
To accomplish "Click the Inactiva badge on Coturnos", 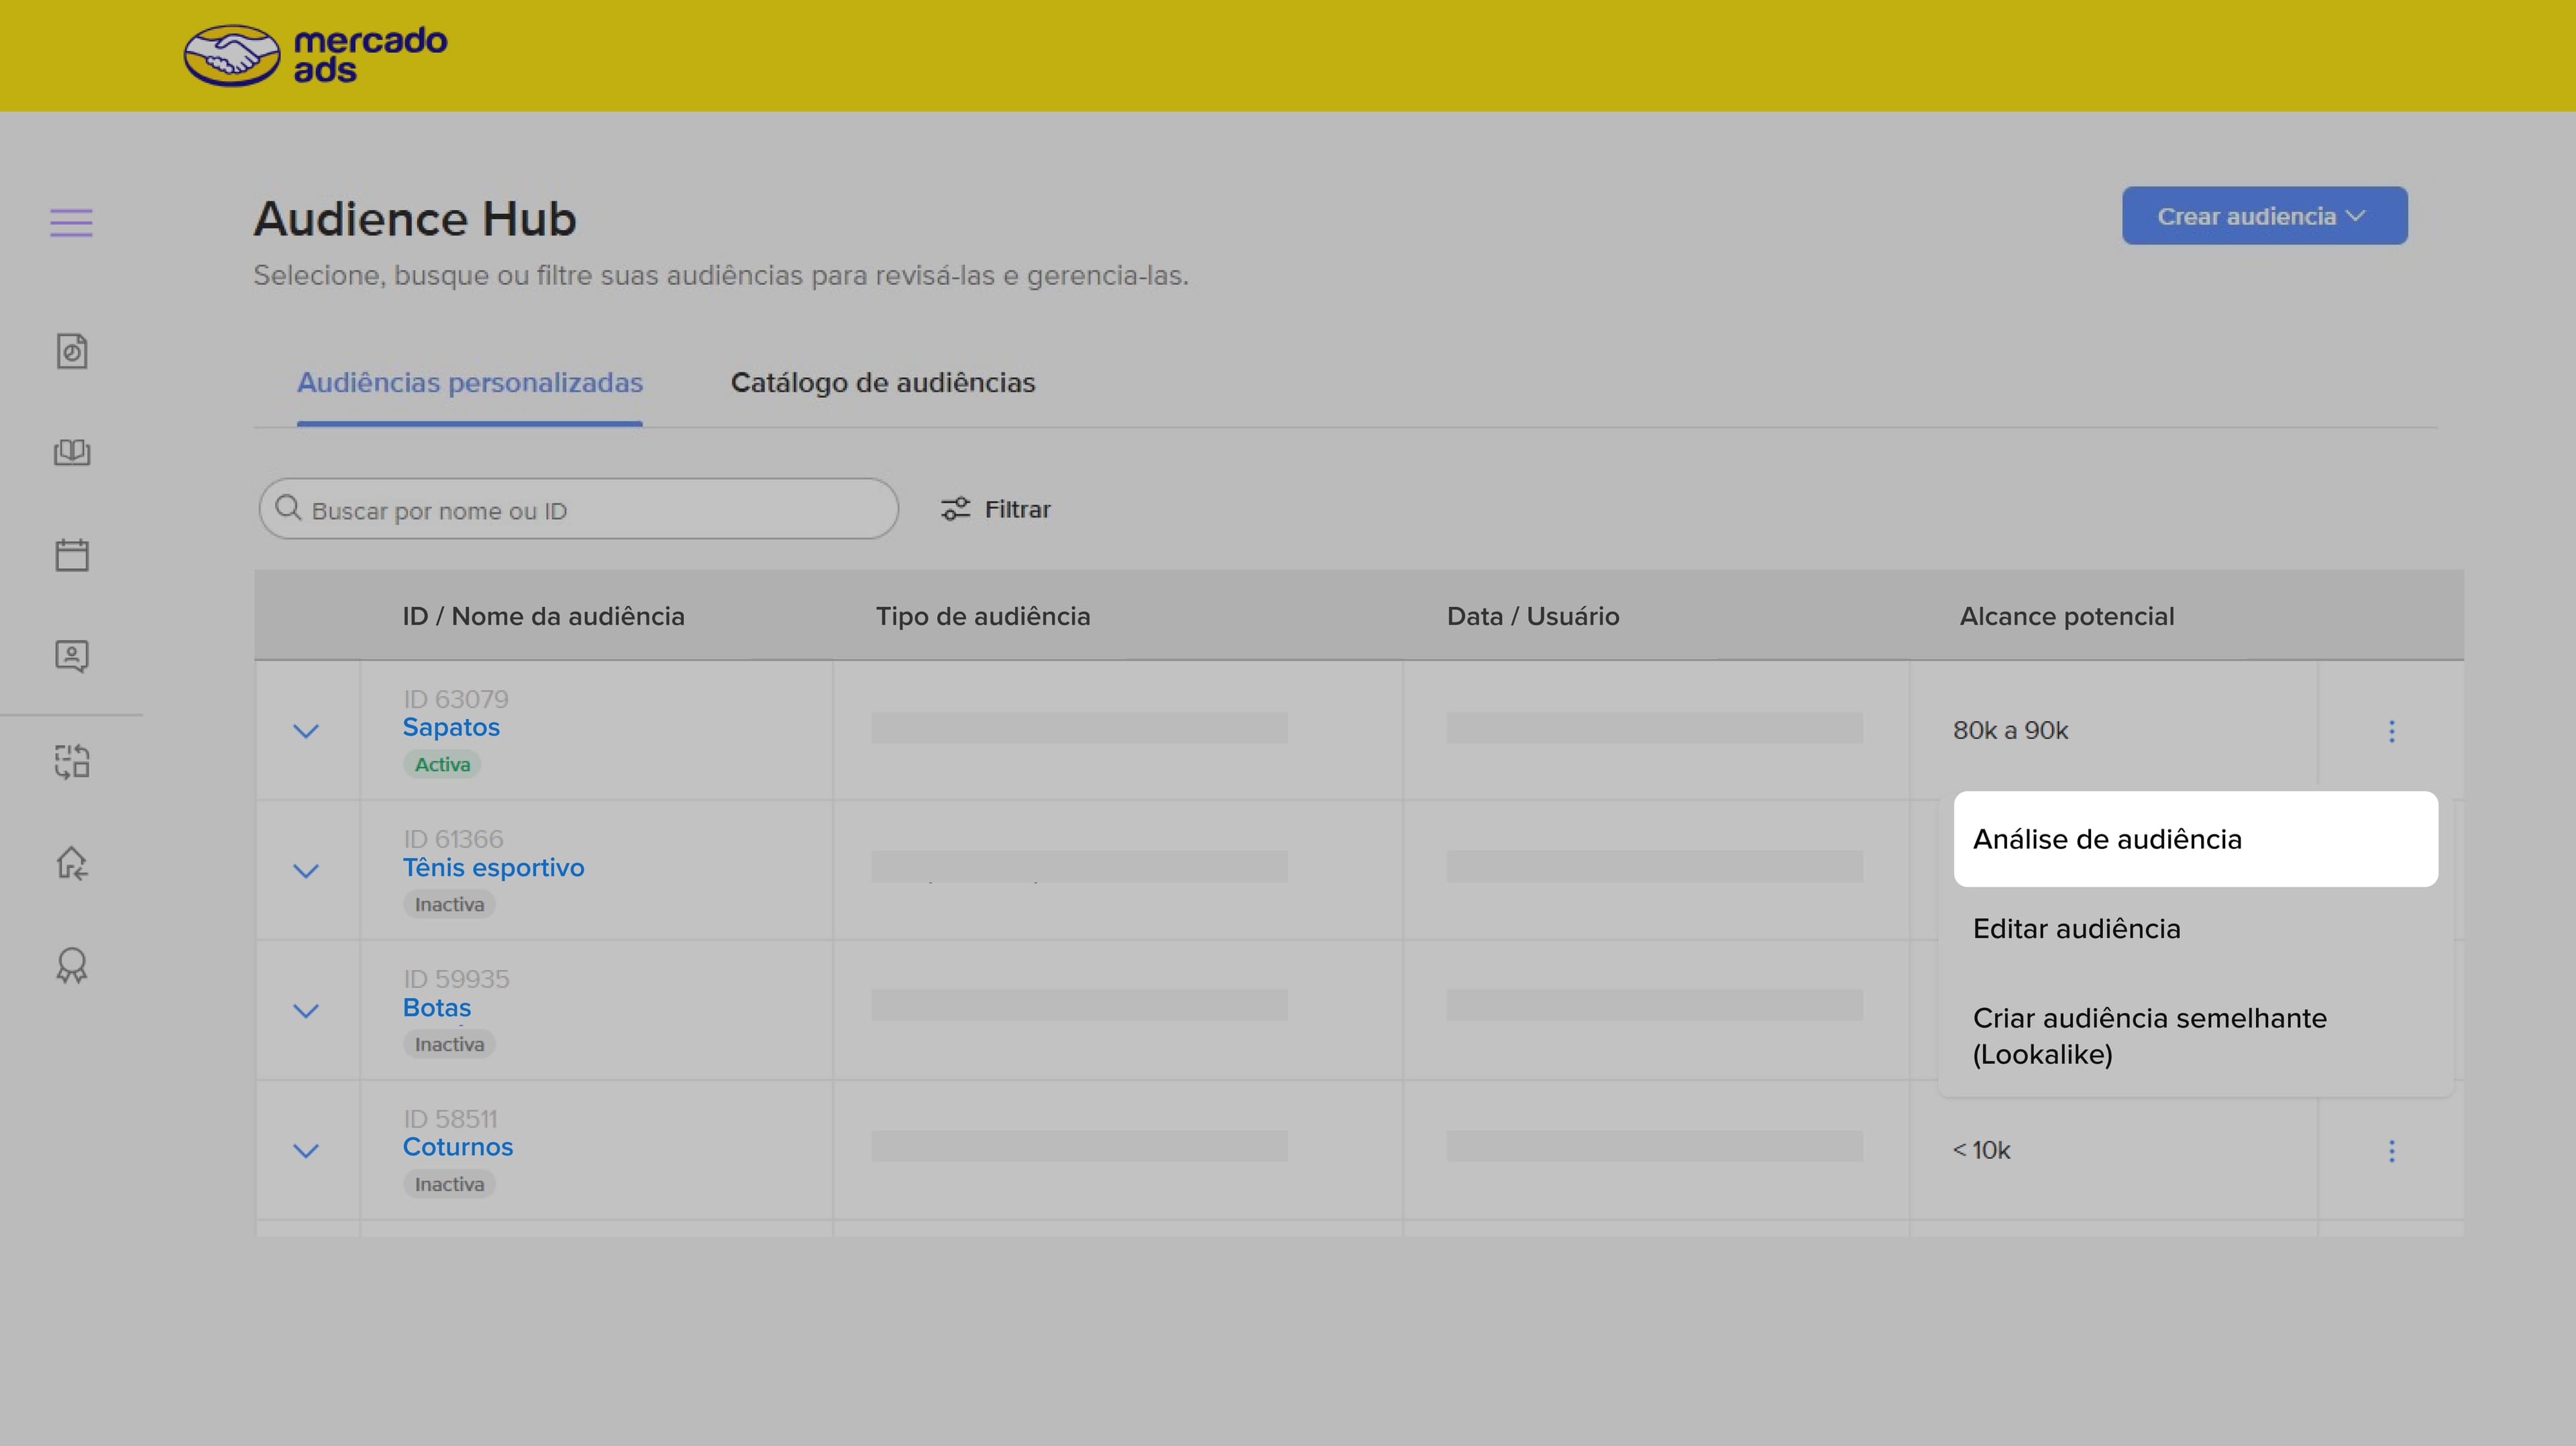I will click(449, 1184).
